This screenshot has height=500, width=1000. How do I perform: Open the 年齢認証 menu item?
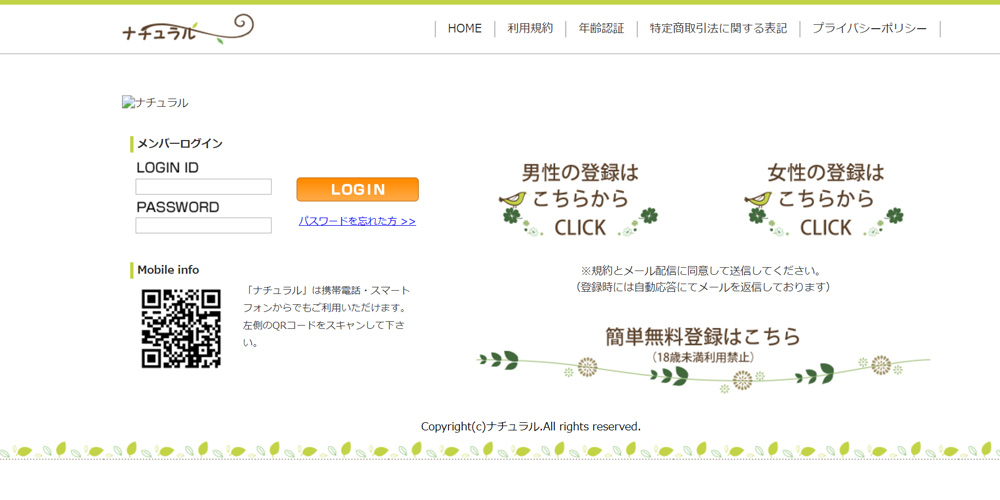coord(601,29)
